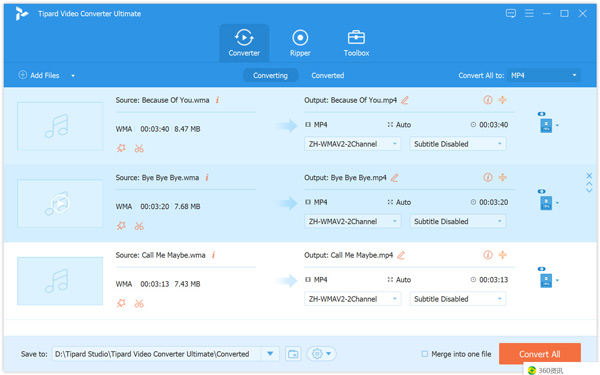Open the Subtitle Disabled dropdown for Call Me Maybe
Image resolution: width=600 pixels, height=375 pixels.
[458, 299]
